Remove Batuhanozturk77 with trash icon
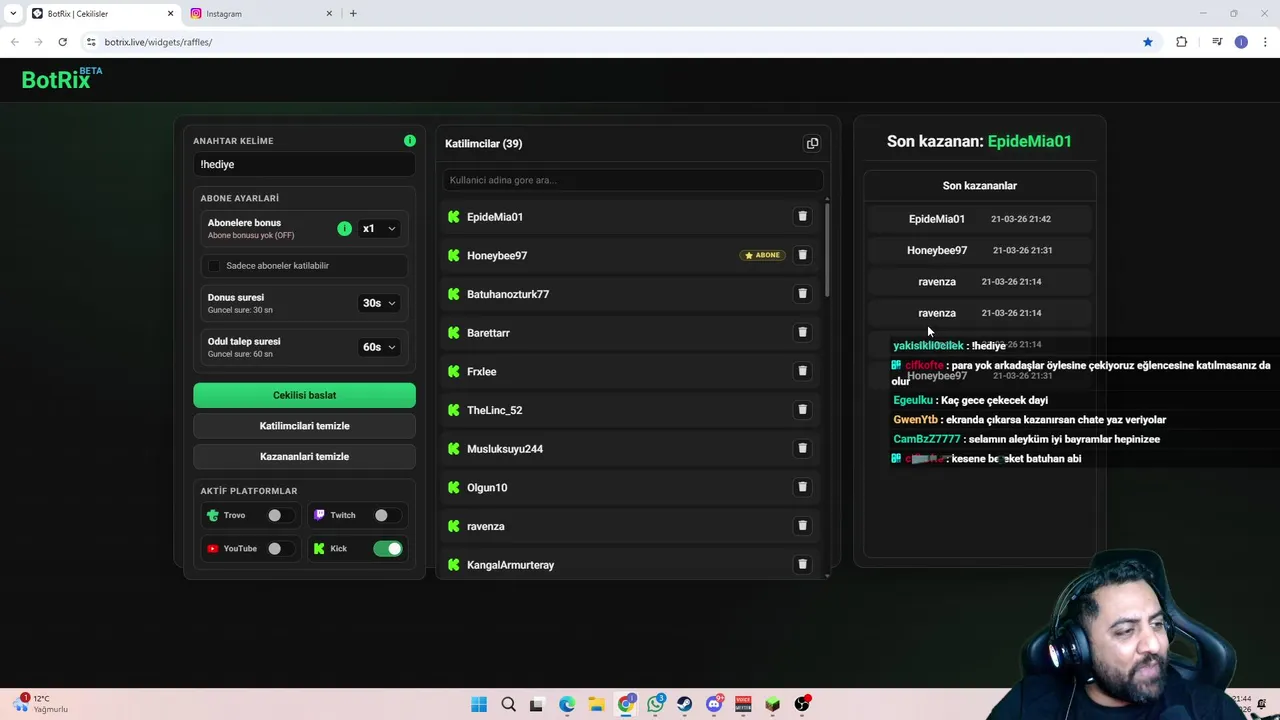Screen dimensions: 1280x720 [x=802, y=293]
